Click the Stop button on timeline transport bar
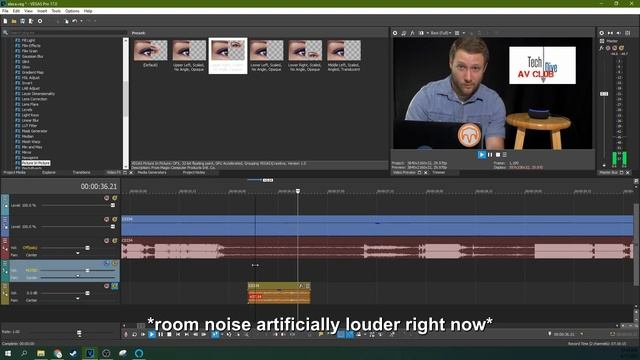 pos(169,334)
